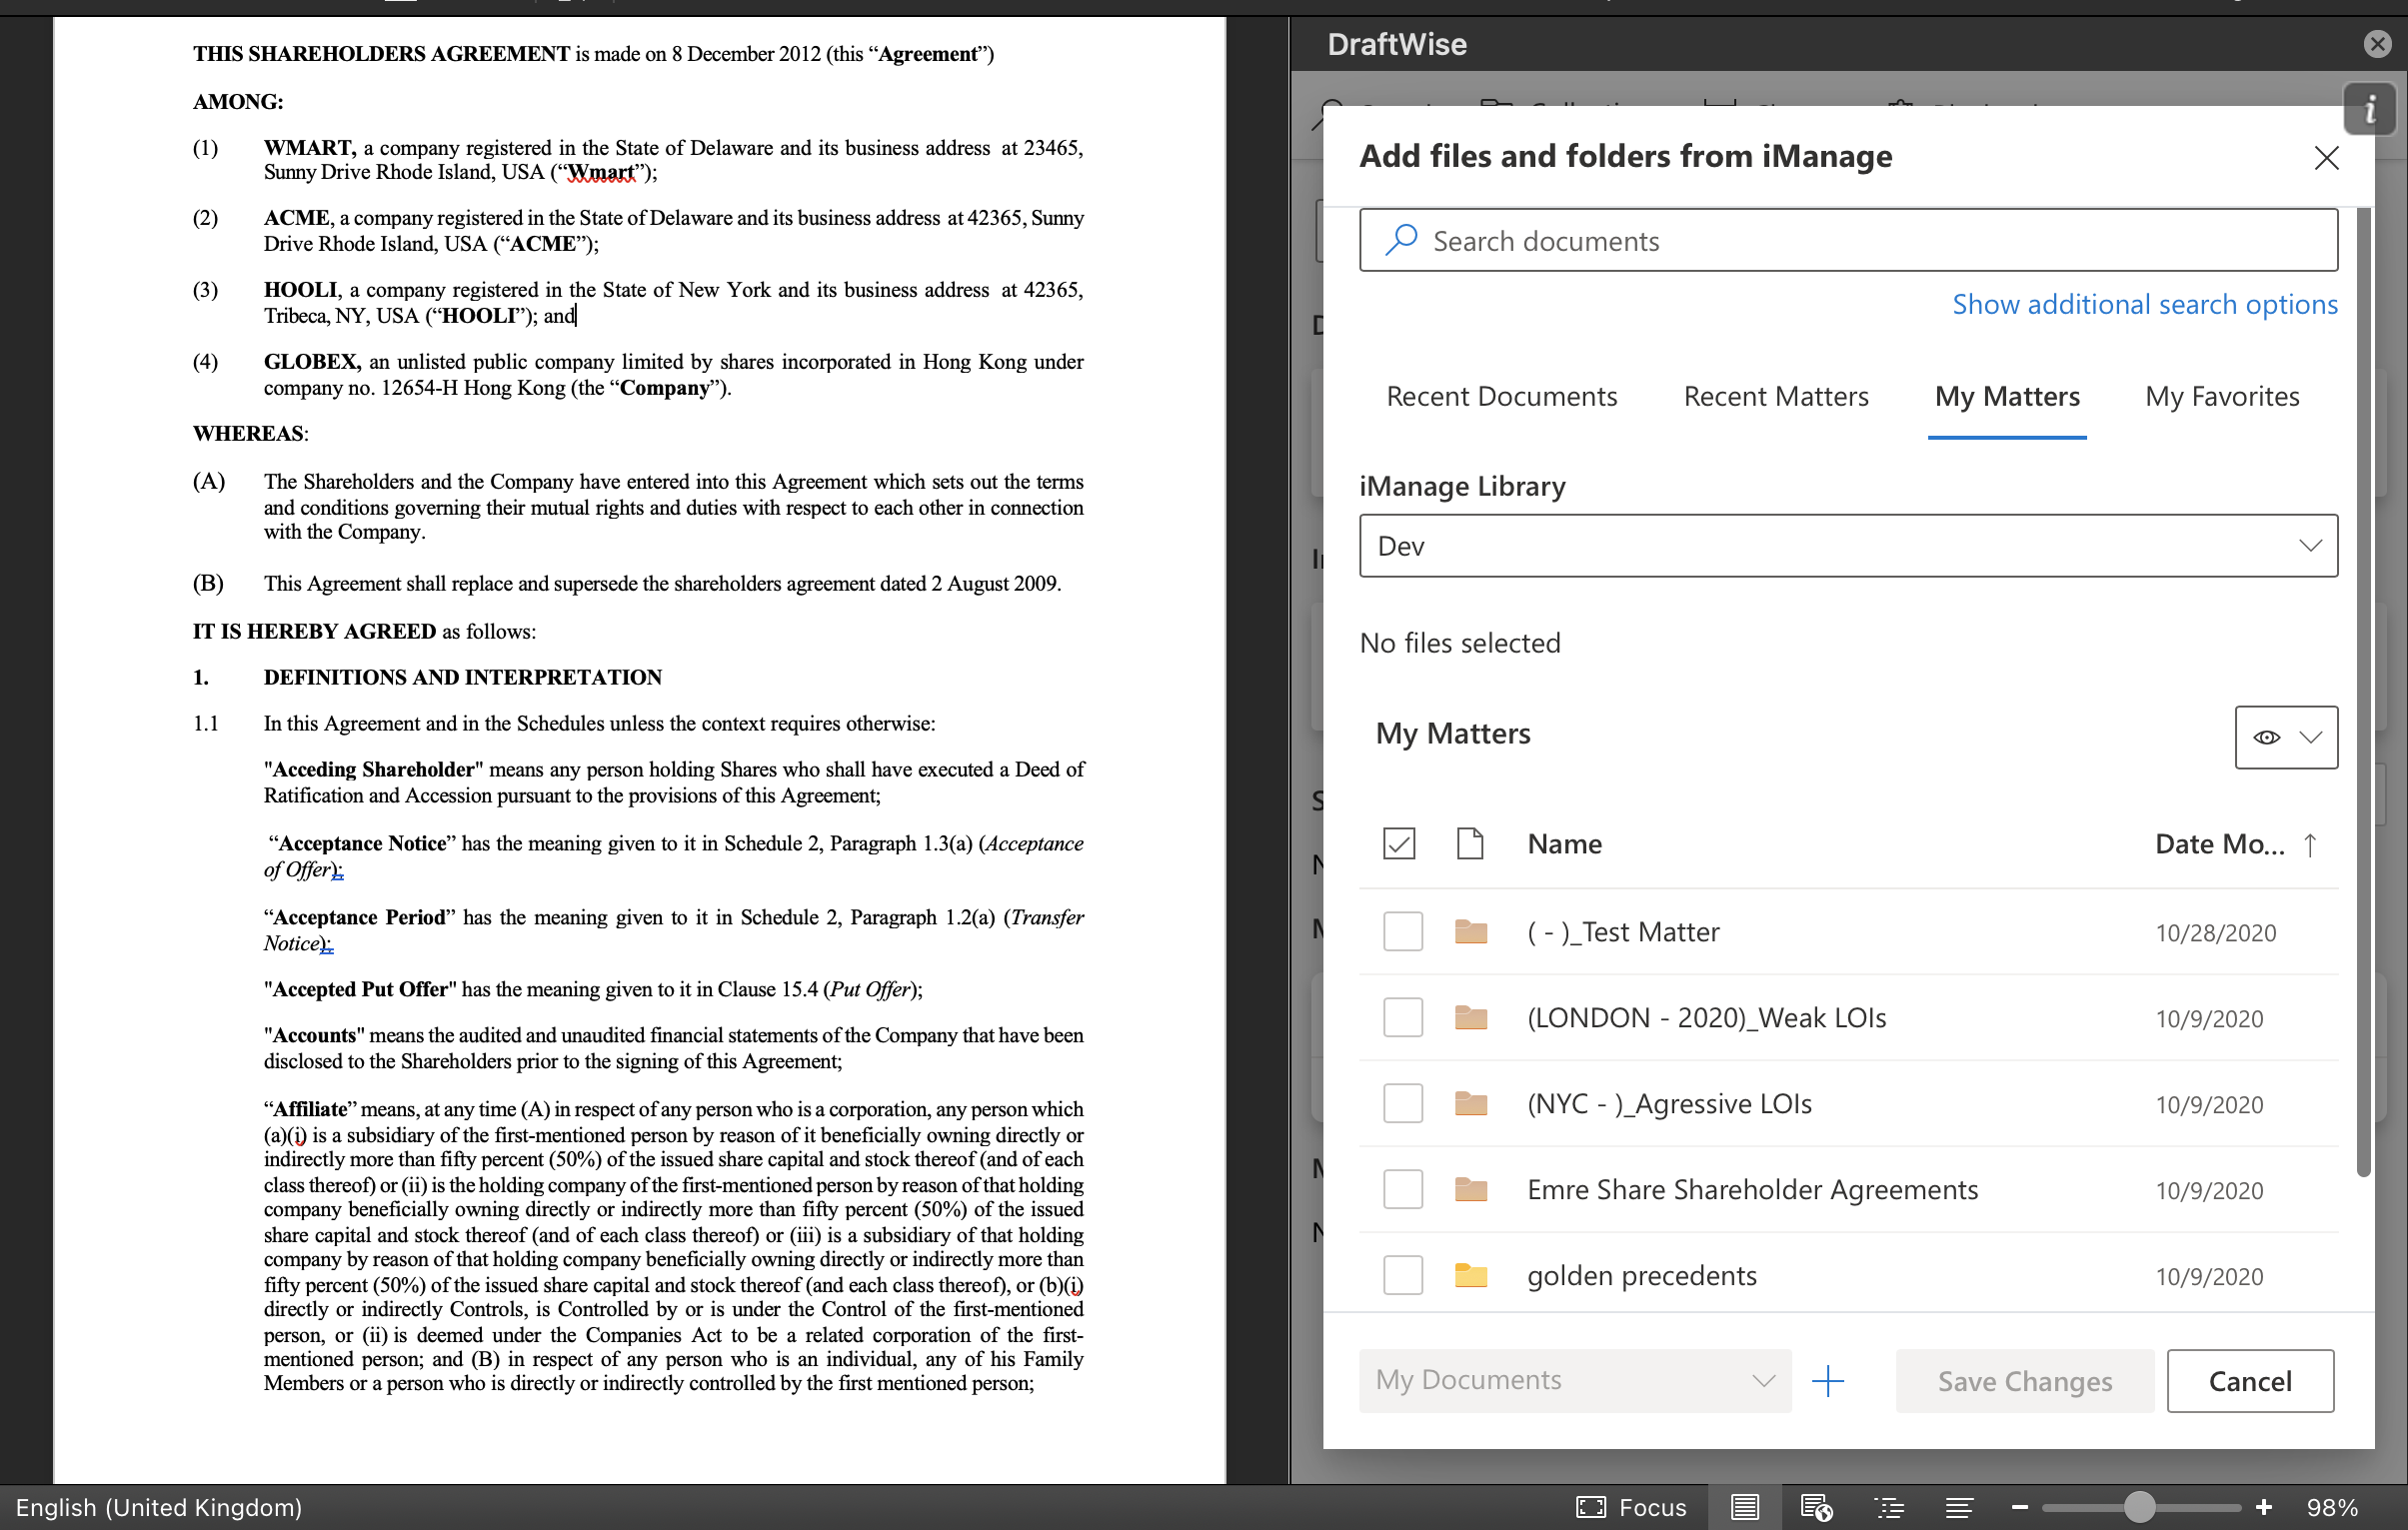
Task: Click the Save Changes button
Action: tap(2024, 1381)
